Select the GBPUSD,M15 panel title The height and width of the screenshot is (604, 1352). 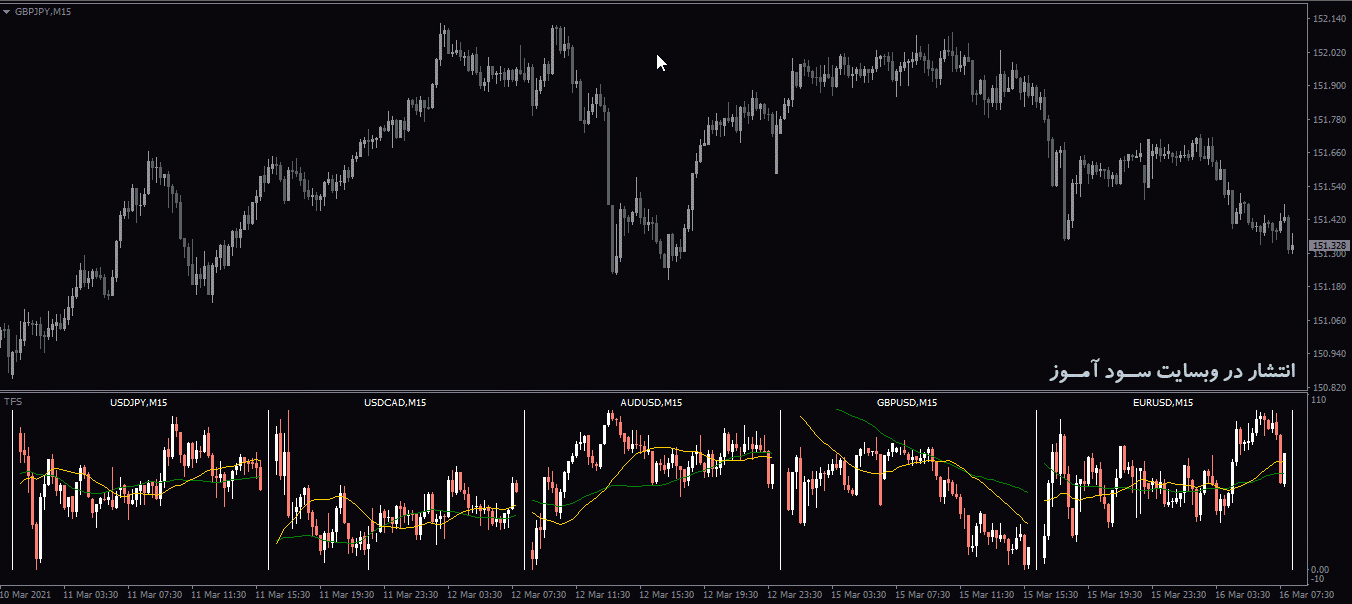tap(906, 402)
